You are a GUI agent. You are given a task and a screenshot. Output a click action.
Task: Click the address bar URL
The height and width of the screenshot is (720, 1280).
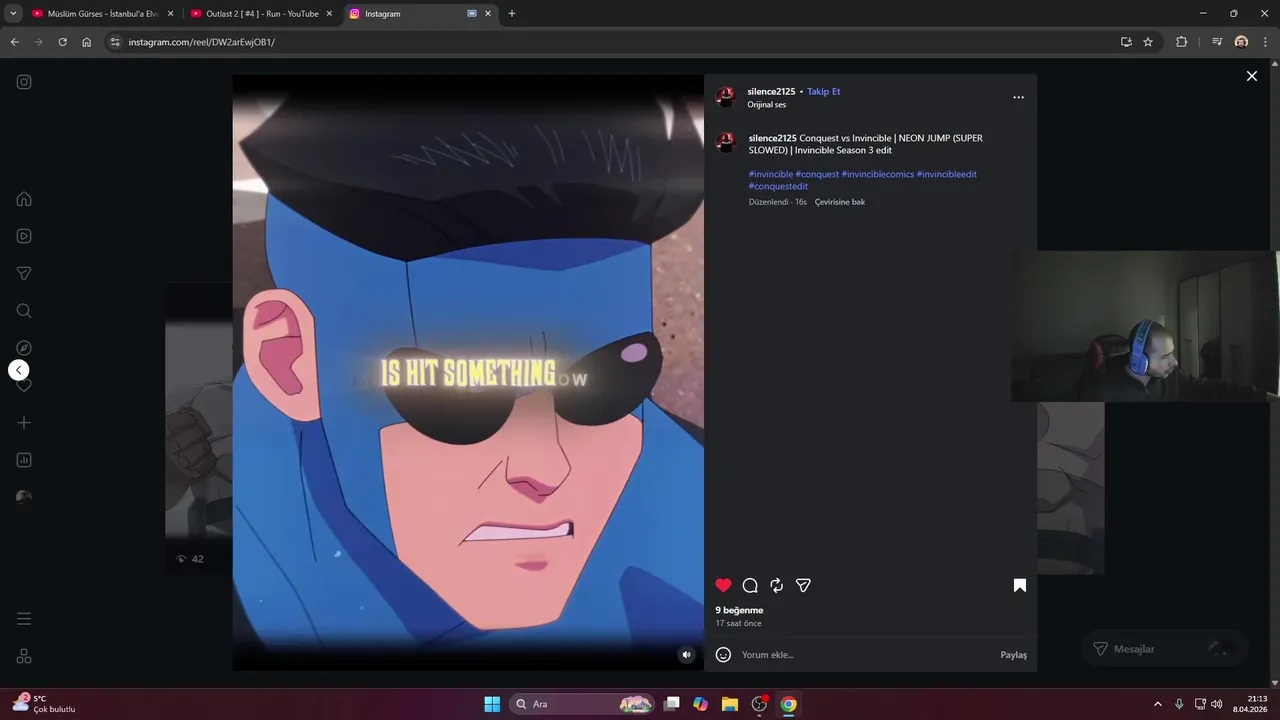(201, 42)
